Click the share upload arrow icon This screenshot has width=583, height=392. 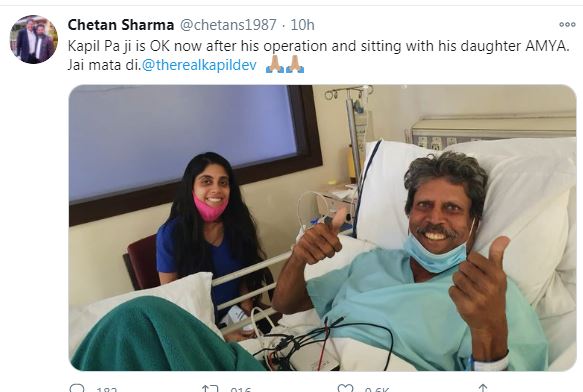[x=482, y=388]
